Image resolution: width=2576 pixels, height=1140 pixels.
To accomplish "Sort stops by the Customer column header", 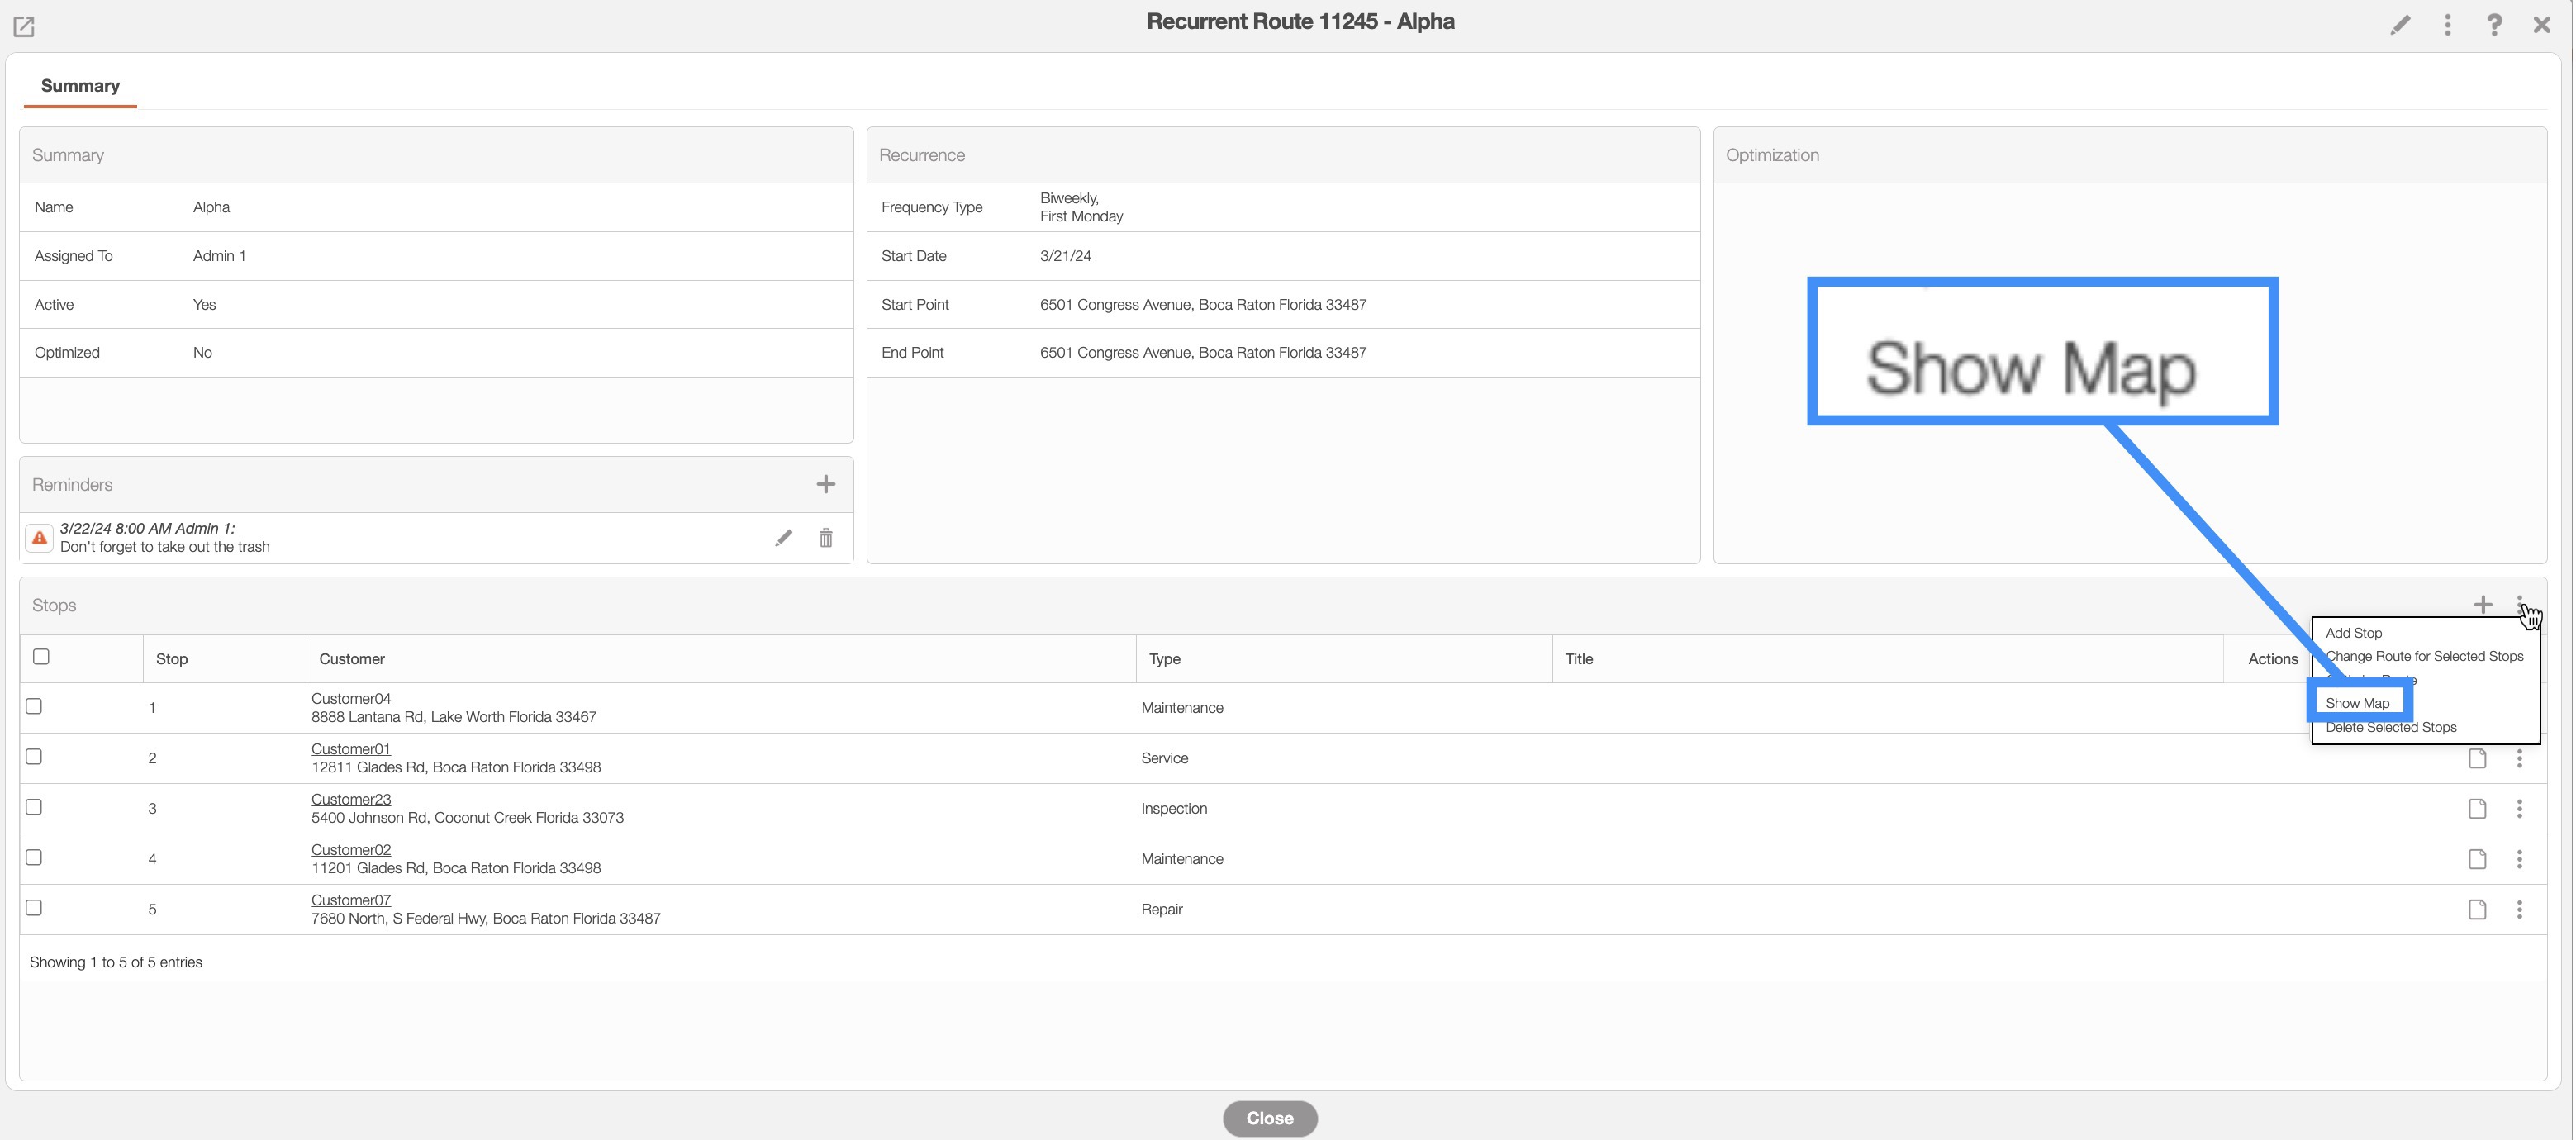I will [x=352, y=659].
